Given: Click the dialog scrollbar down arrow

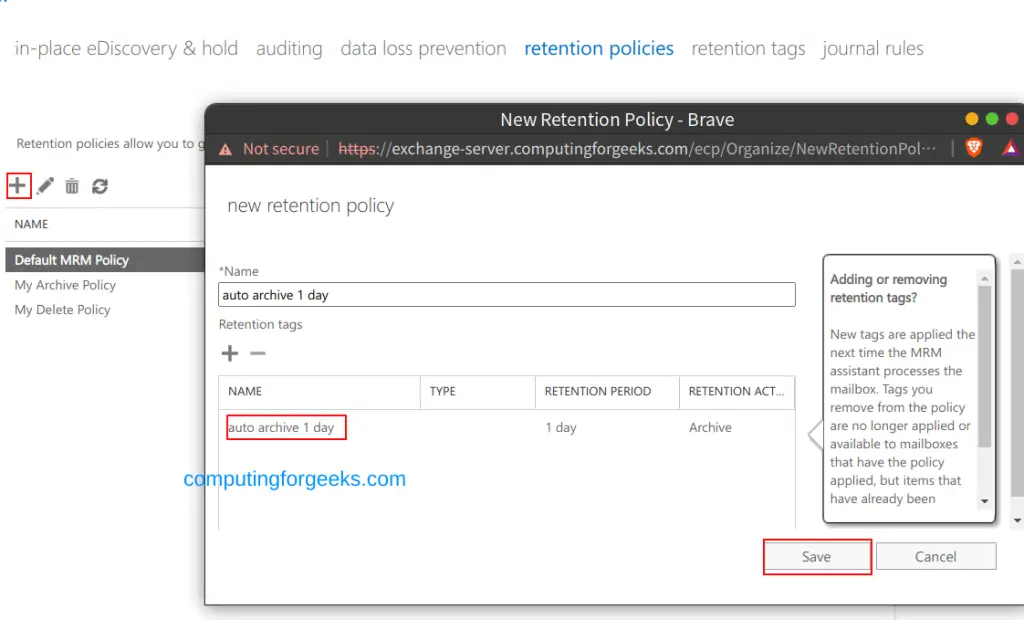Looking at the screenshot, I should (1017, 521).
